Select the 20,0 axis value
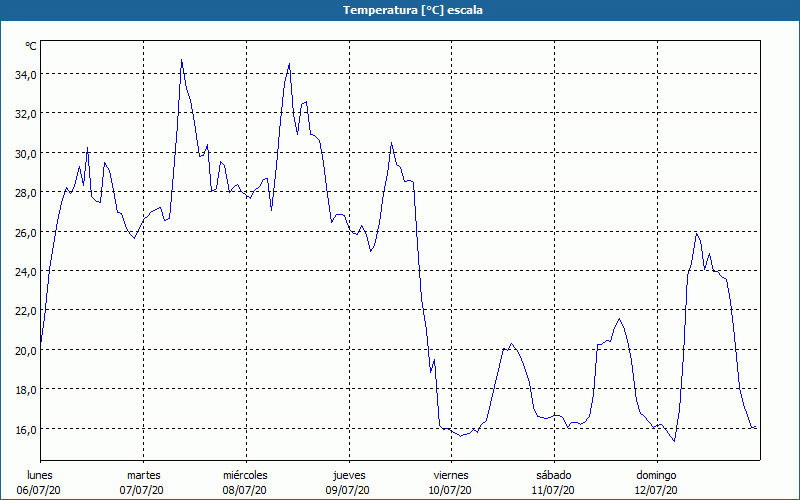Image resolution: width=800 pixels, height=500 pixels. pyautogui.click(x=26, y=351)
